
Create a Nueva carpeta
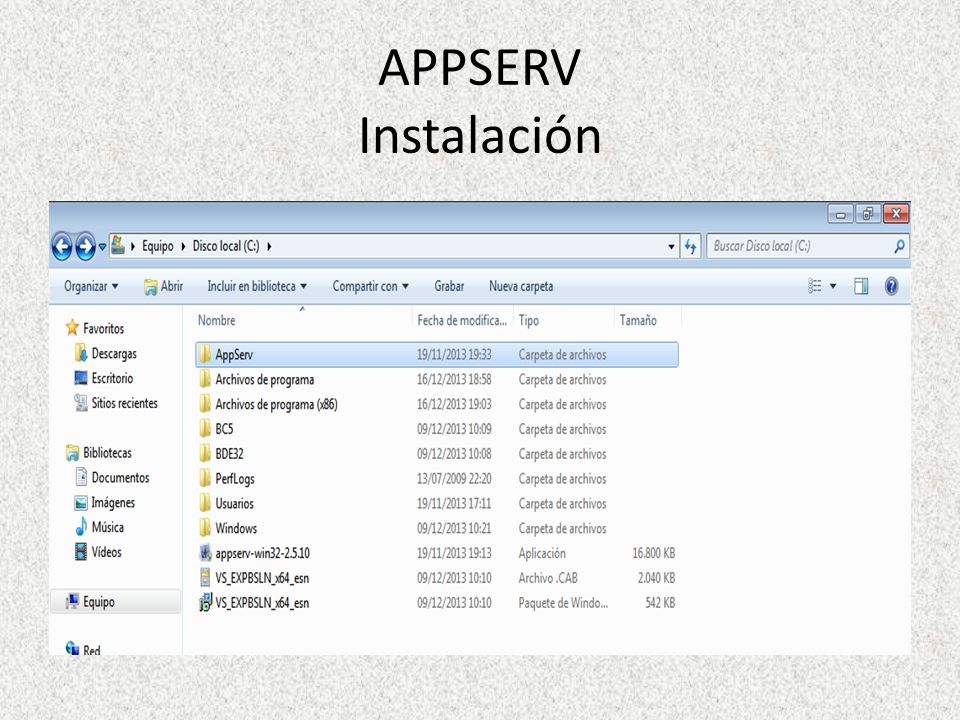[521, 286]
